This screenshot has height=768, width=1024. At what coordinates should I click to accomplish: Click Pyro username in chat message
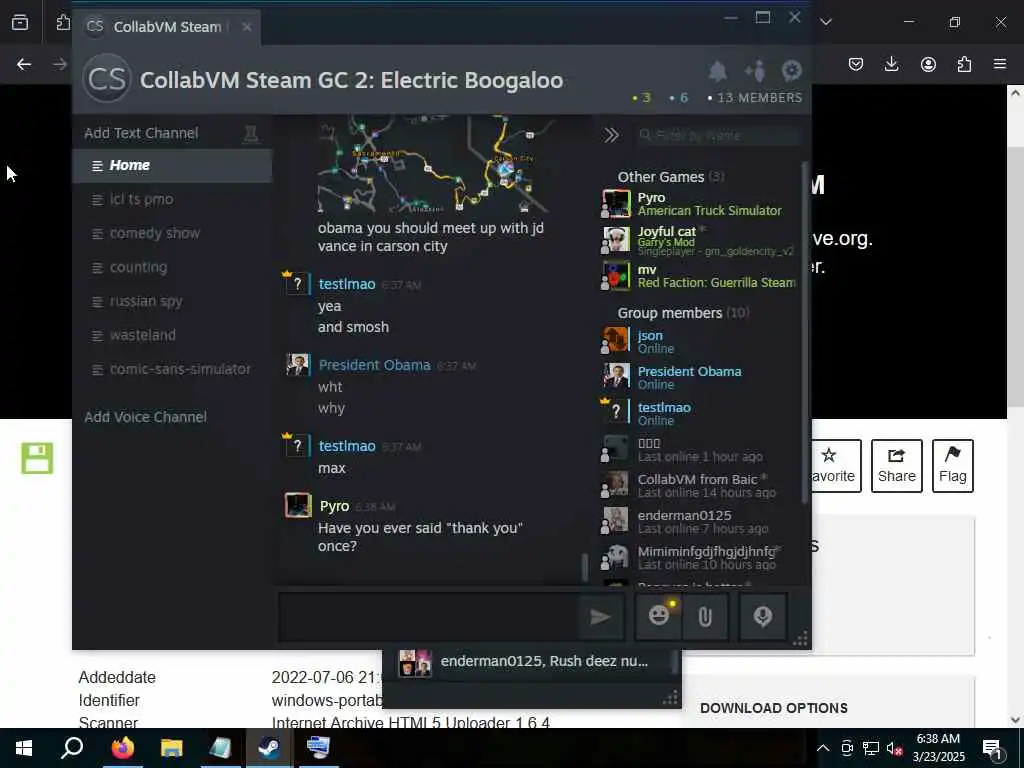coord(334,506)
